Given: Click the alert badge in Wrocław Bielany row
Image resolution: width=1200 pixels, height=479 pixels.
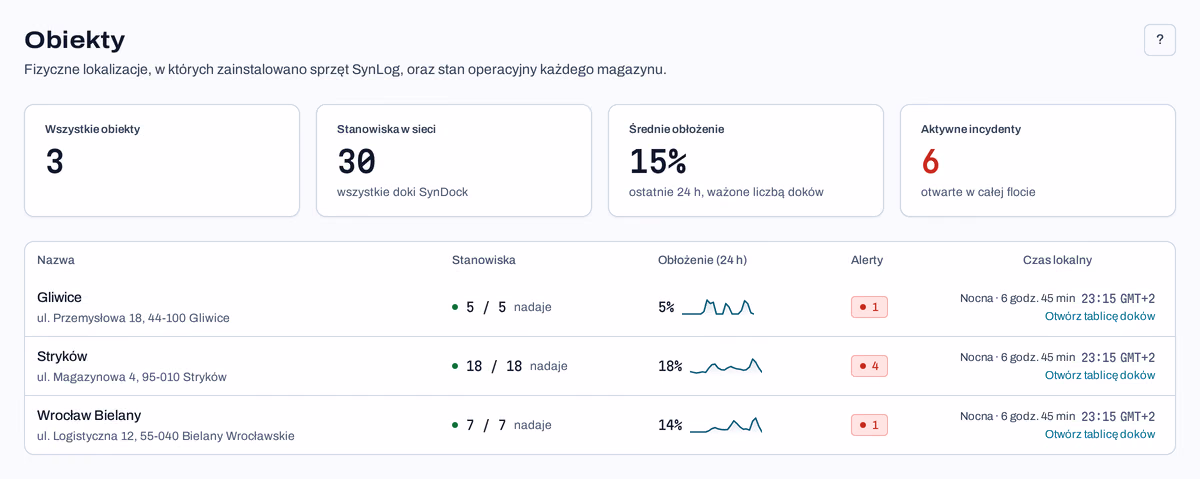Looking at the screenshot, I should [869, 425].
